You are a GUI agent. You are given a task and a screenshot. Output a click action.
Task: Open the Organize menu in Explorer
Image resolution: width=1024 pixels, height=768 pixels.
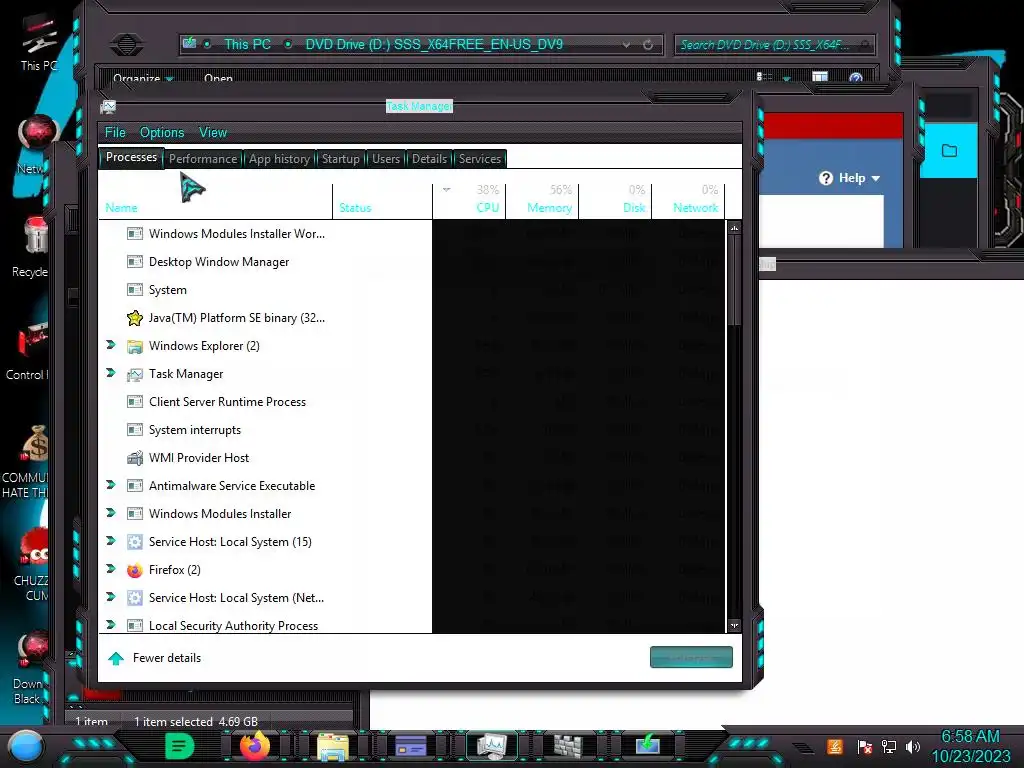coord(142,78)
